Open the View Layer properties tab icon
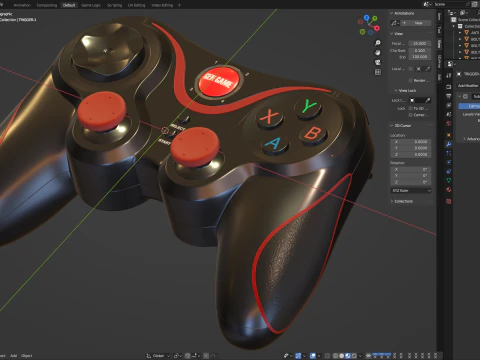Image resolution: width=480 pixels, height=360 pixels. coord(449,105)
